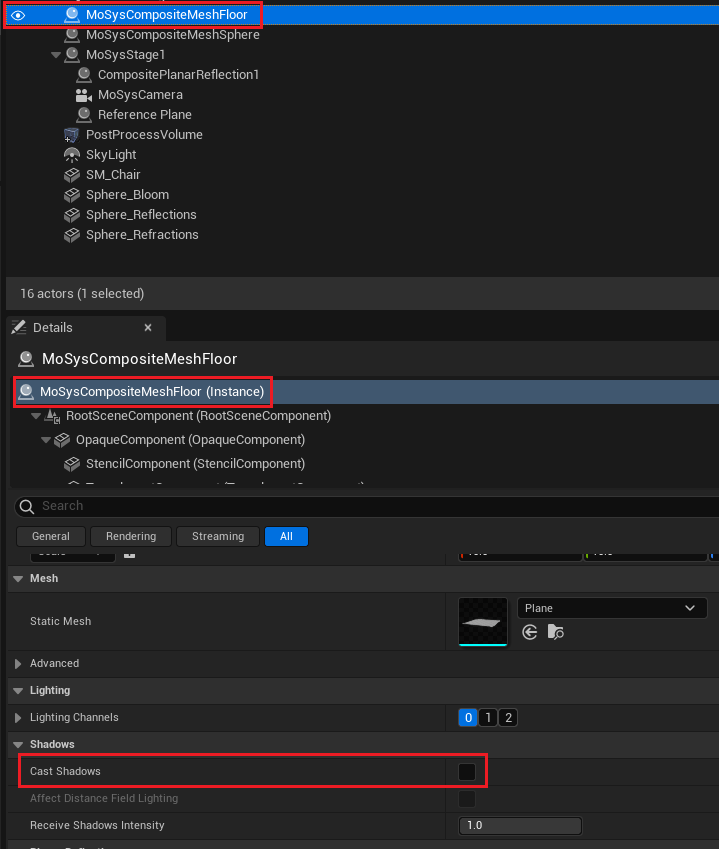The image size is (719, 849).
Task: Select MoSysCamera in the outliner
Action: click(140, 95)
